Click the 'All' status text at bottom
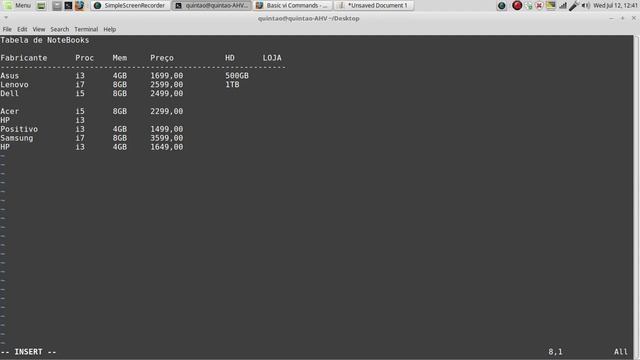The image size is (640, 360). pos(621,352)
